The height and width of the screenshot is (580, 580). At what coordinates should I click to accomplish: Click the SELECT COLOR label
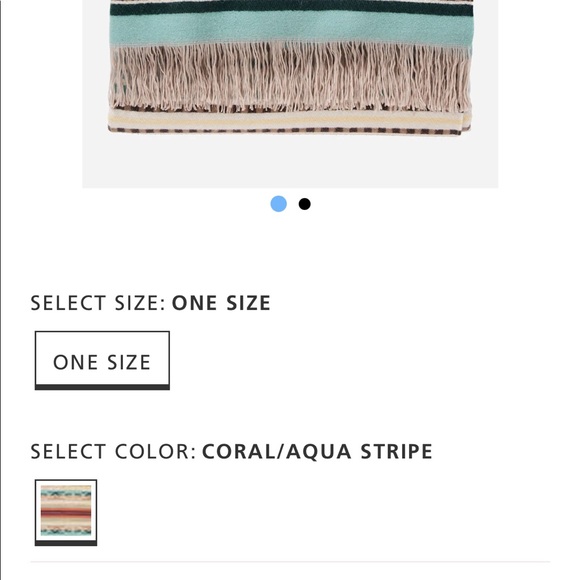point(113,452)
